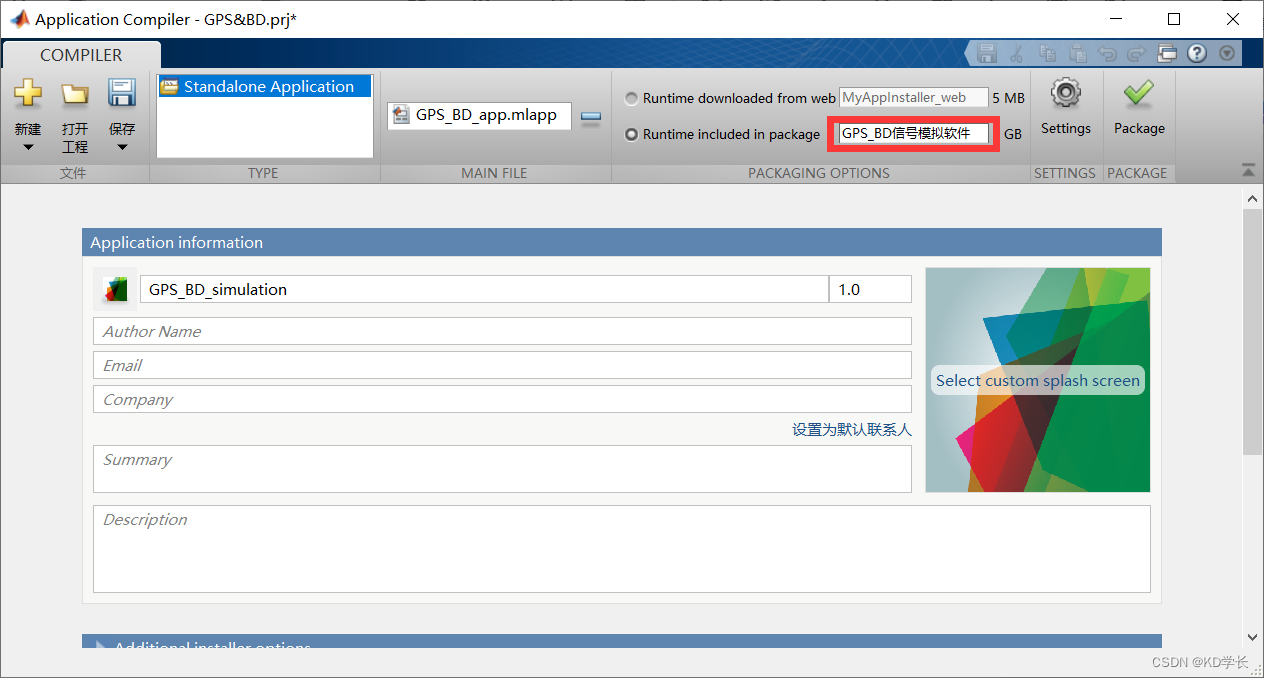Open the Settings gear

(1065, 93)
